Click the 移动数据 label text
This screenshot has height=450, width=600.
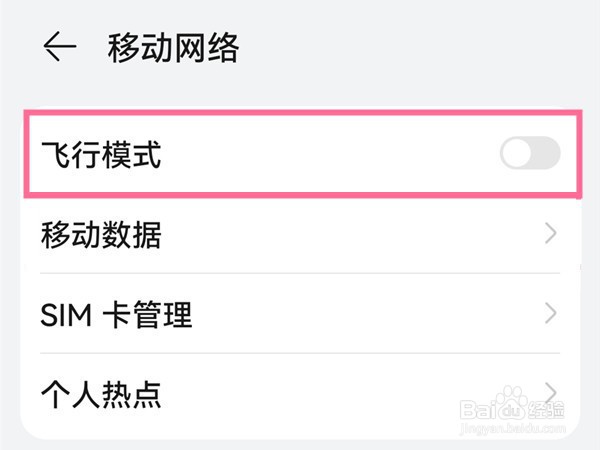tap(101, 236)
